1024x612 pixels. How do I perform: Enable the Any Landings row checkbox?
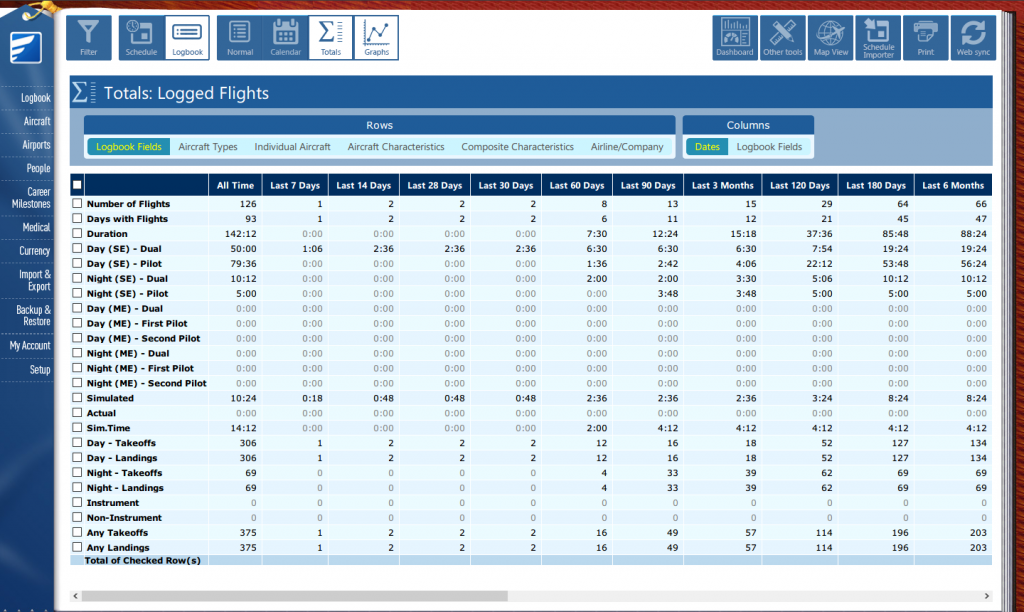click(78, 548)
